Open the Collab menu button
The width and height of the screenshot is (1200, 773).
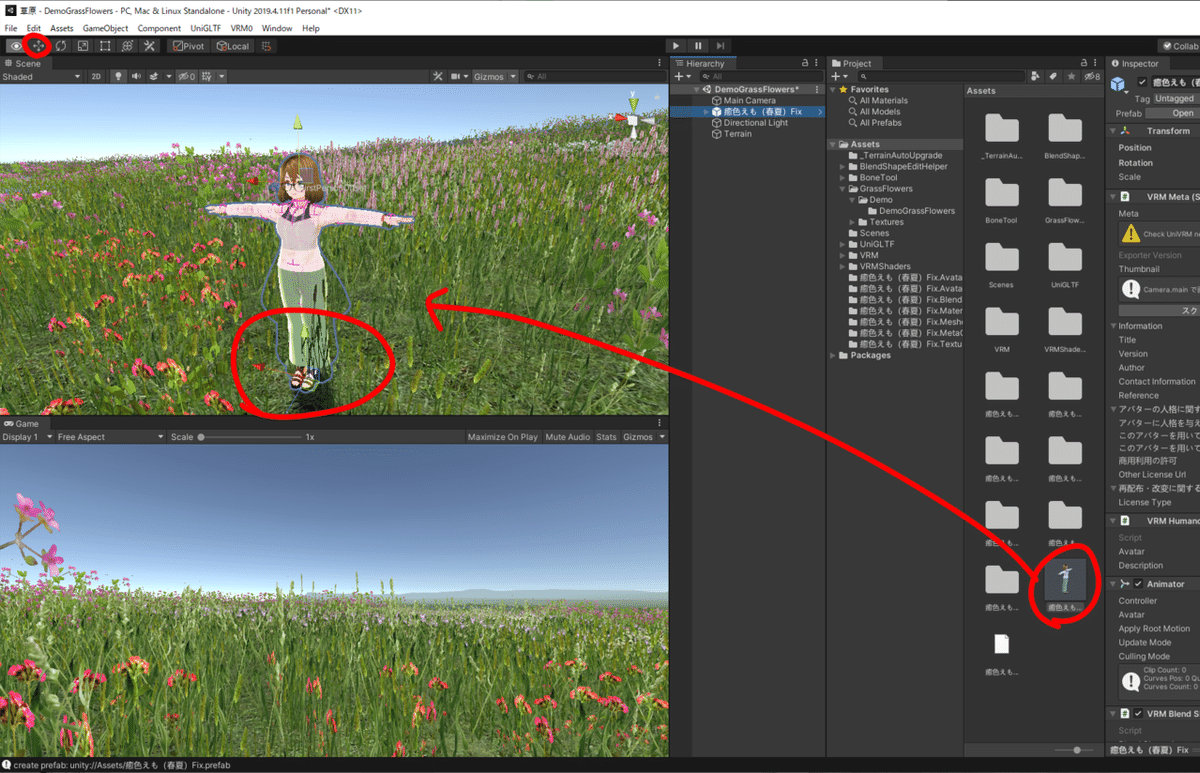[1179, 46]
